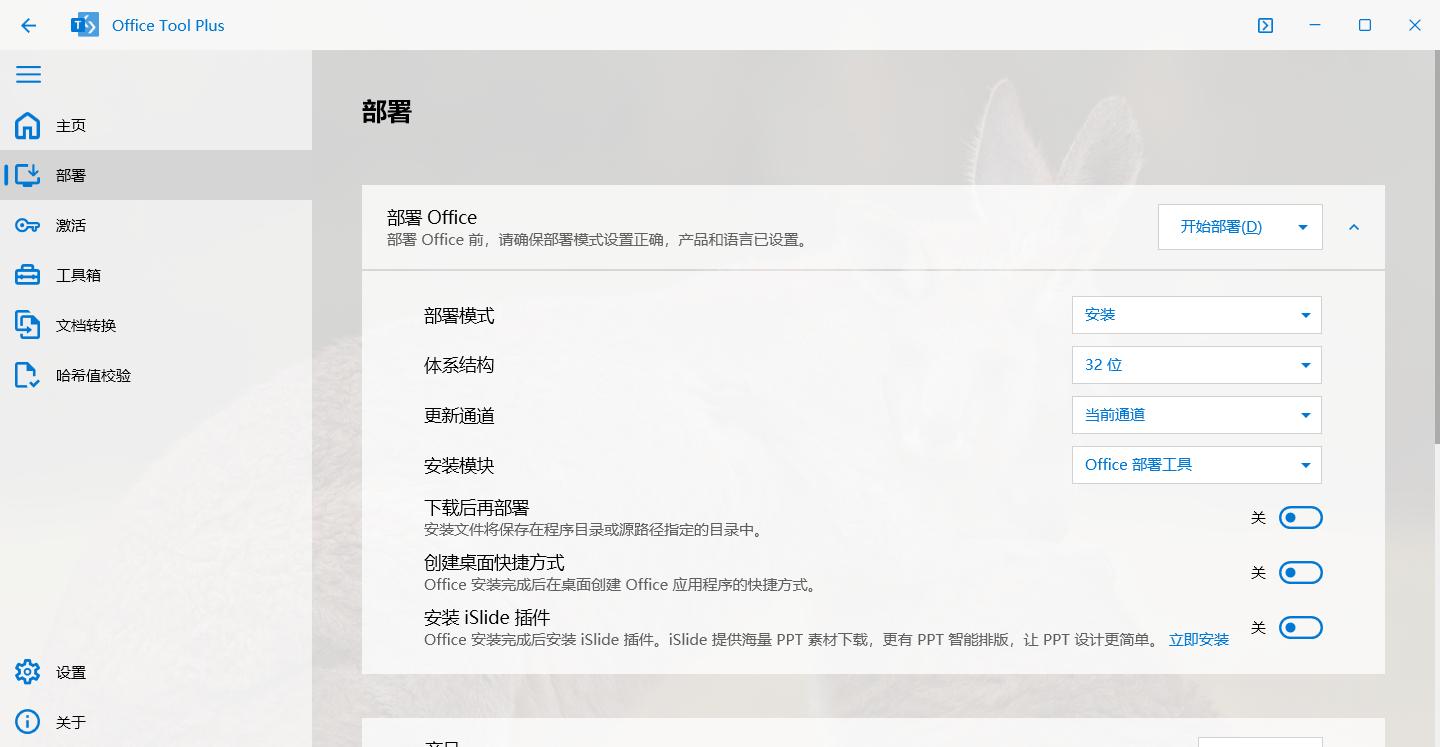Switch to the 部署 sidebar section
1440x747 pixels.
point(70,175)
